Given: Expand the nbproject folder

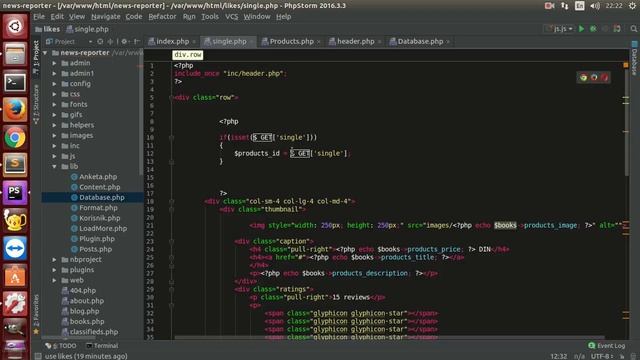Looking at the screenshot, I should coord(54,260).
